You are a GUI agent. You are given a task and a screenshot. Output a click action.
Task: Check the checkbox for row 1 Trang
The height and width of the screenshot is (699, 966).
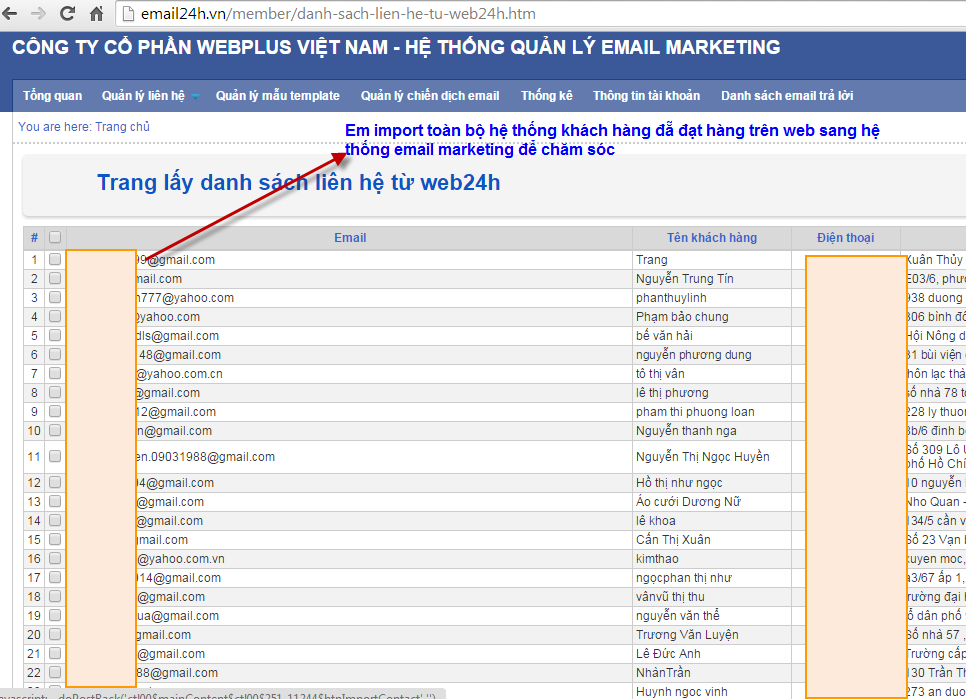tap(55, 259)
